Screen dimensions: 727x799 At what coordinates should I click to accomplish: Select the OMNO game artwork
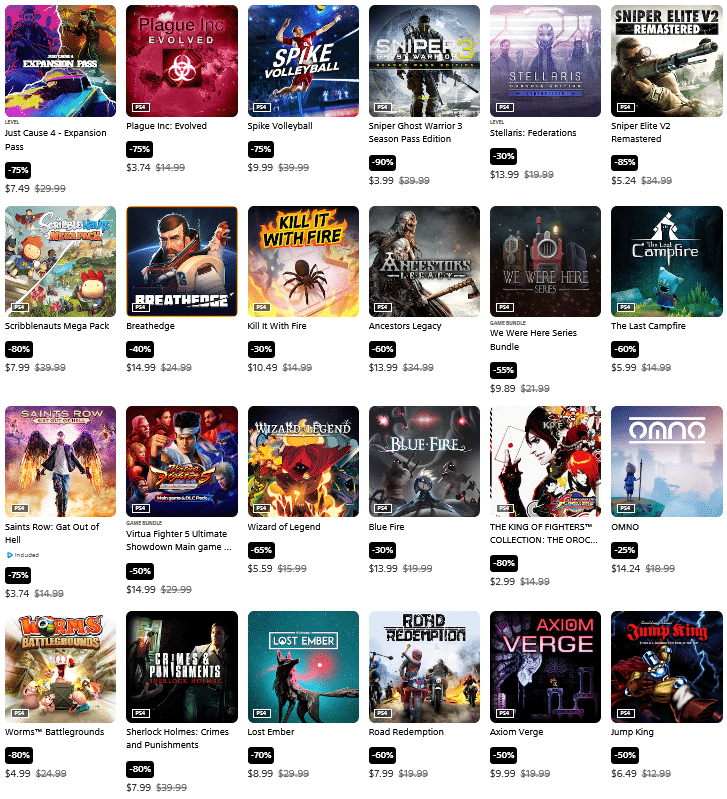tap(667, 462)
